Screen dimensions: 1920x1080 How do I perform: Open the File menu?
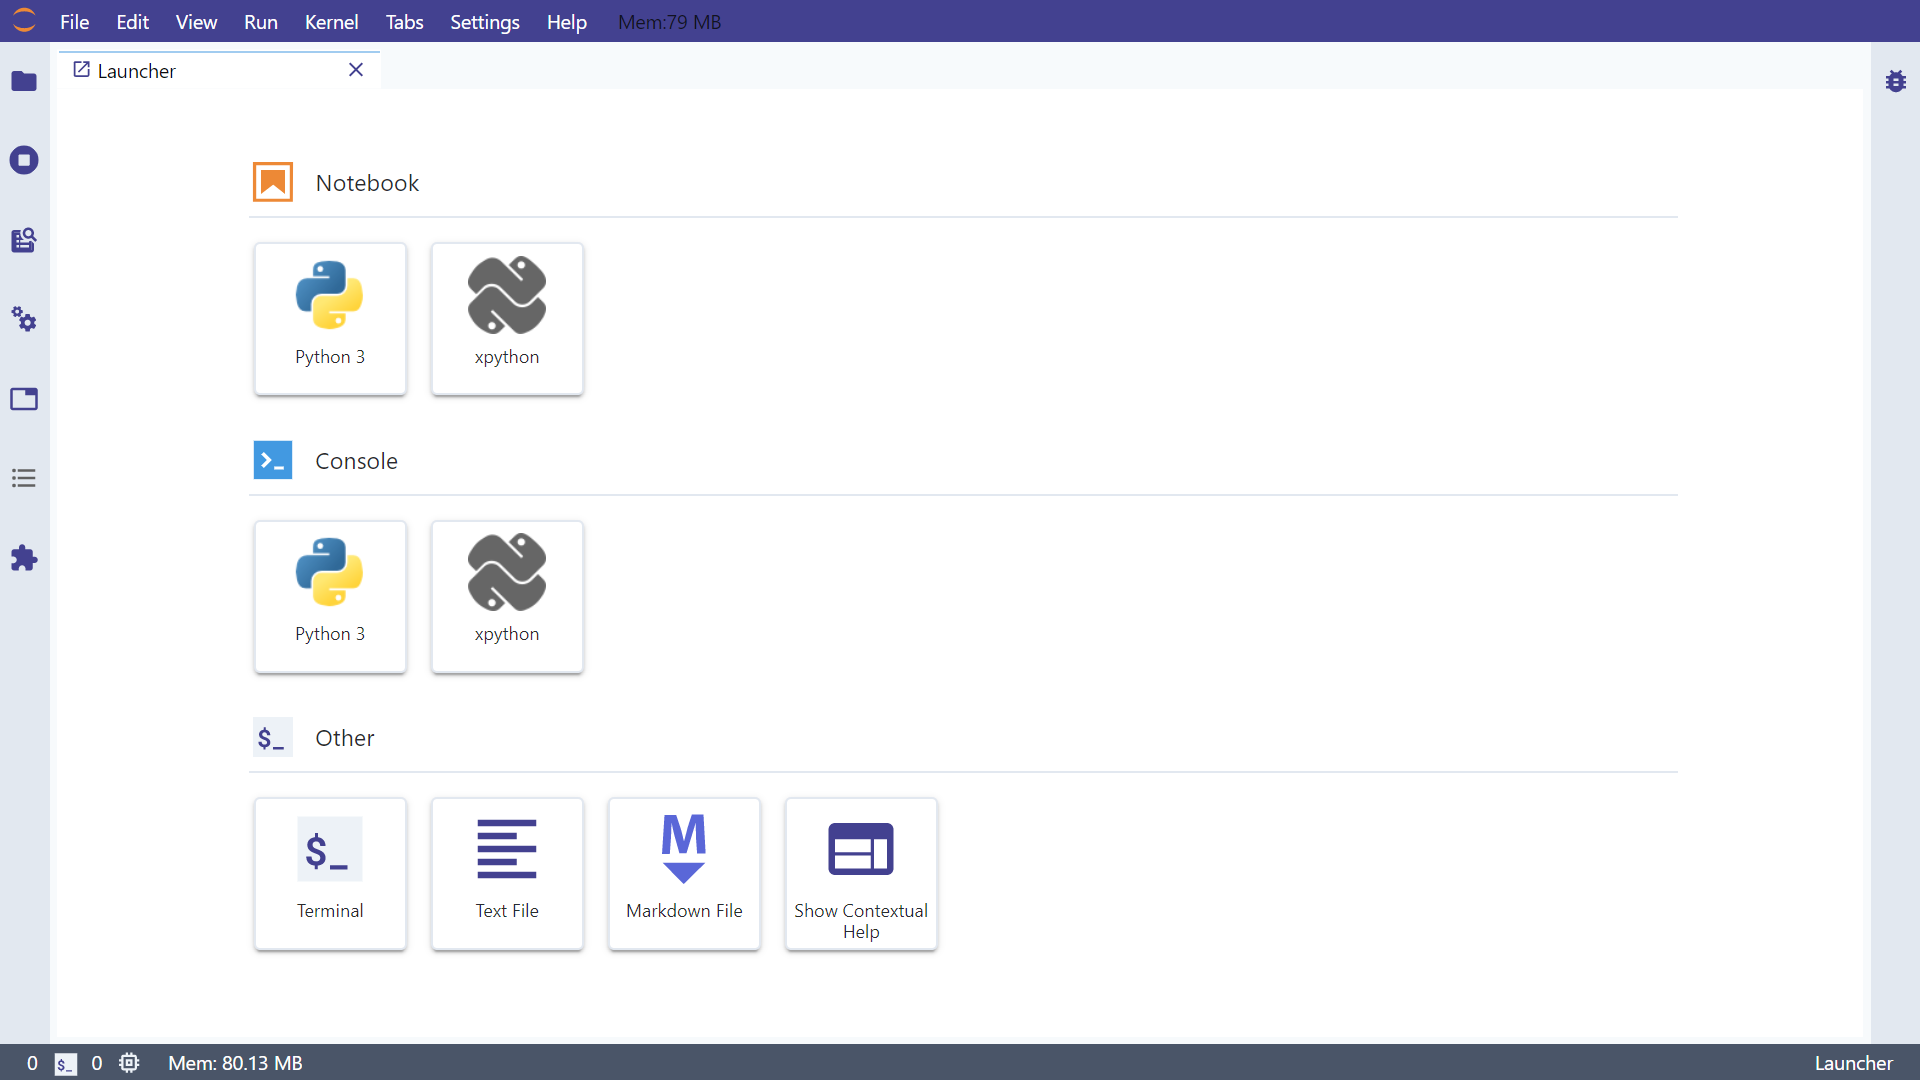(74, 21)
